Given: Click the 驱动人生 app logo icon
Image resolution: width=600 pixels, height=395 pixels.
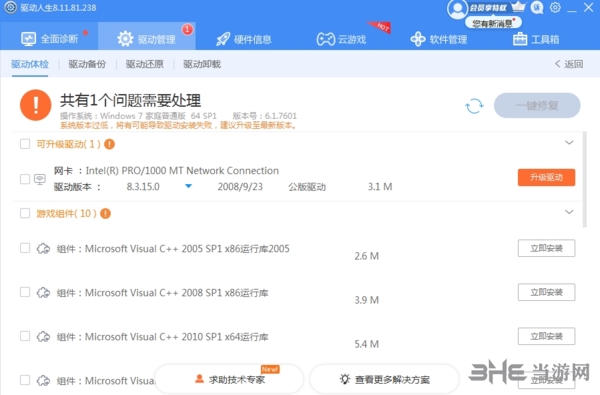Looking at the screenshot, I should pyautogui.click(x=10, y=7).
